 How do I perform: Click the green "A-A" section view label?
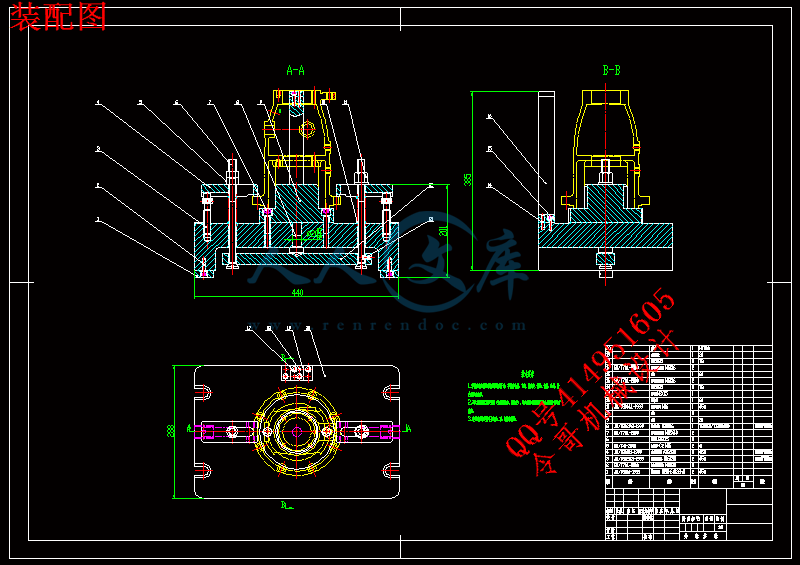(295, 70)
